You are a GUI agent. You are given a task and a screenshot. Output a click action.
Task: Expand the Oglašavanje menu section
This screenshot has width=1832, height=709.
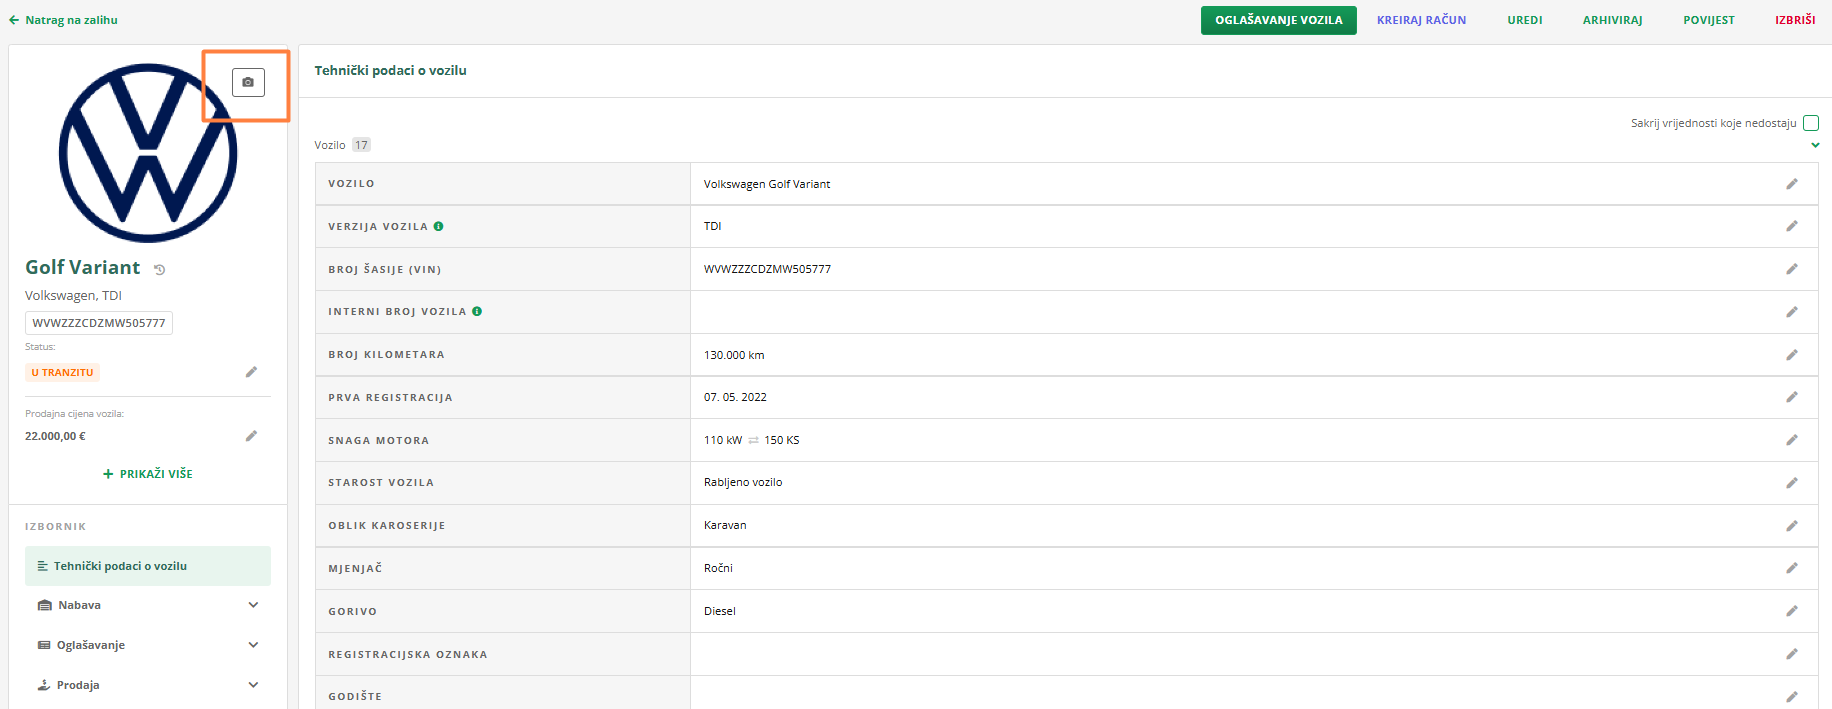pos(253,645)
